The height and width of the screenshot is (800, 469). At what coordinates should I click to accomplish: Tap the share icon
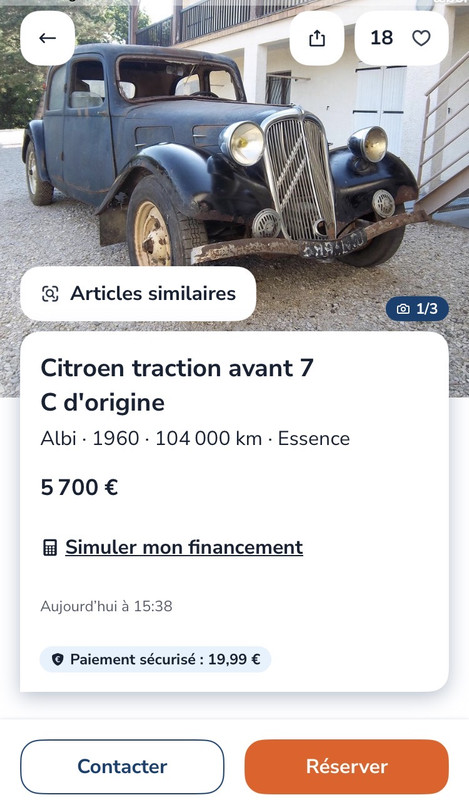pyautogui.click(x=317, y=38)
